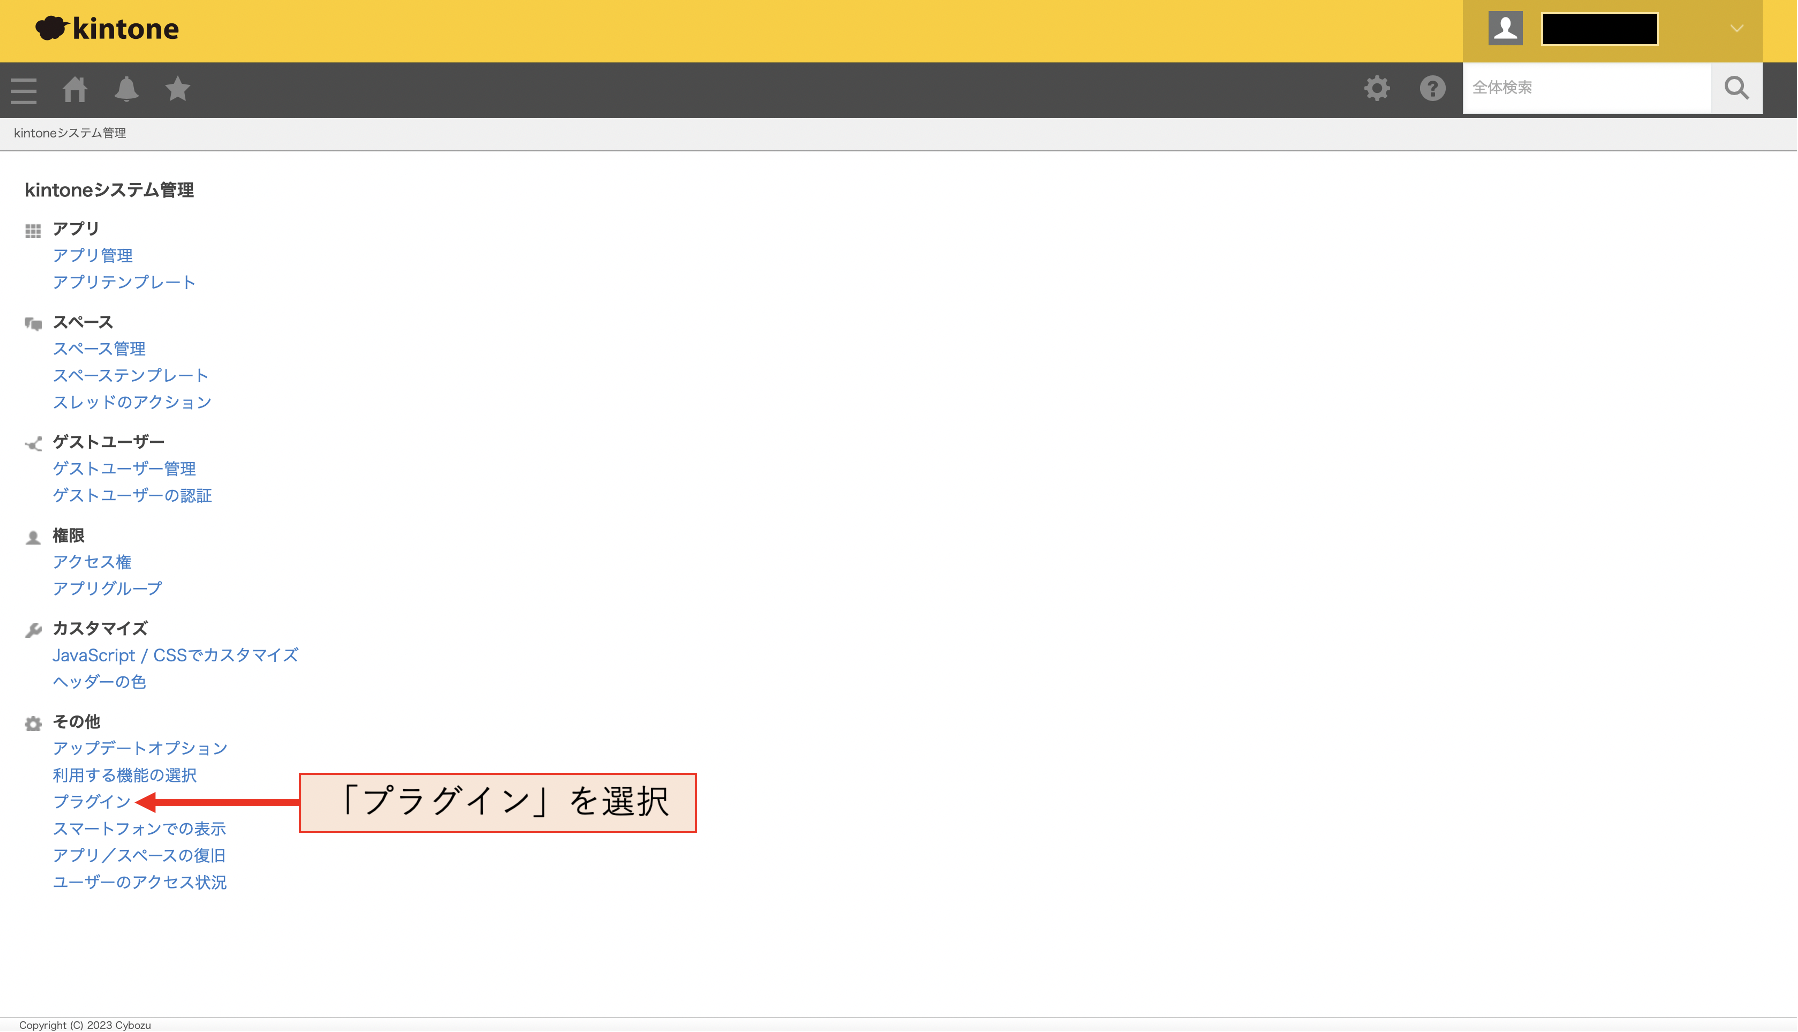
Task: Open the スレッドのアクション link
Action: (132, 402)
